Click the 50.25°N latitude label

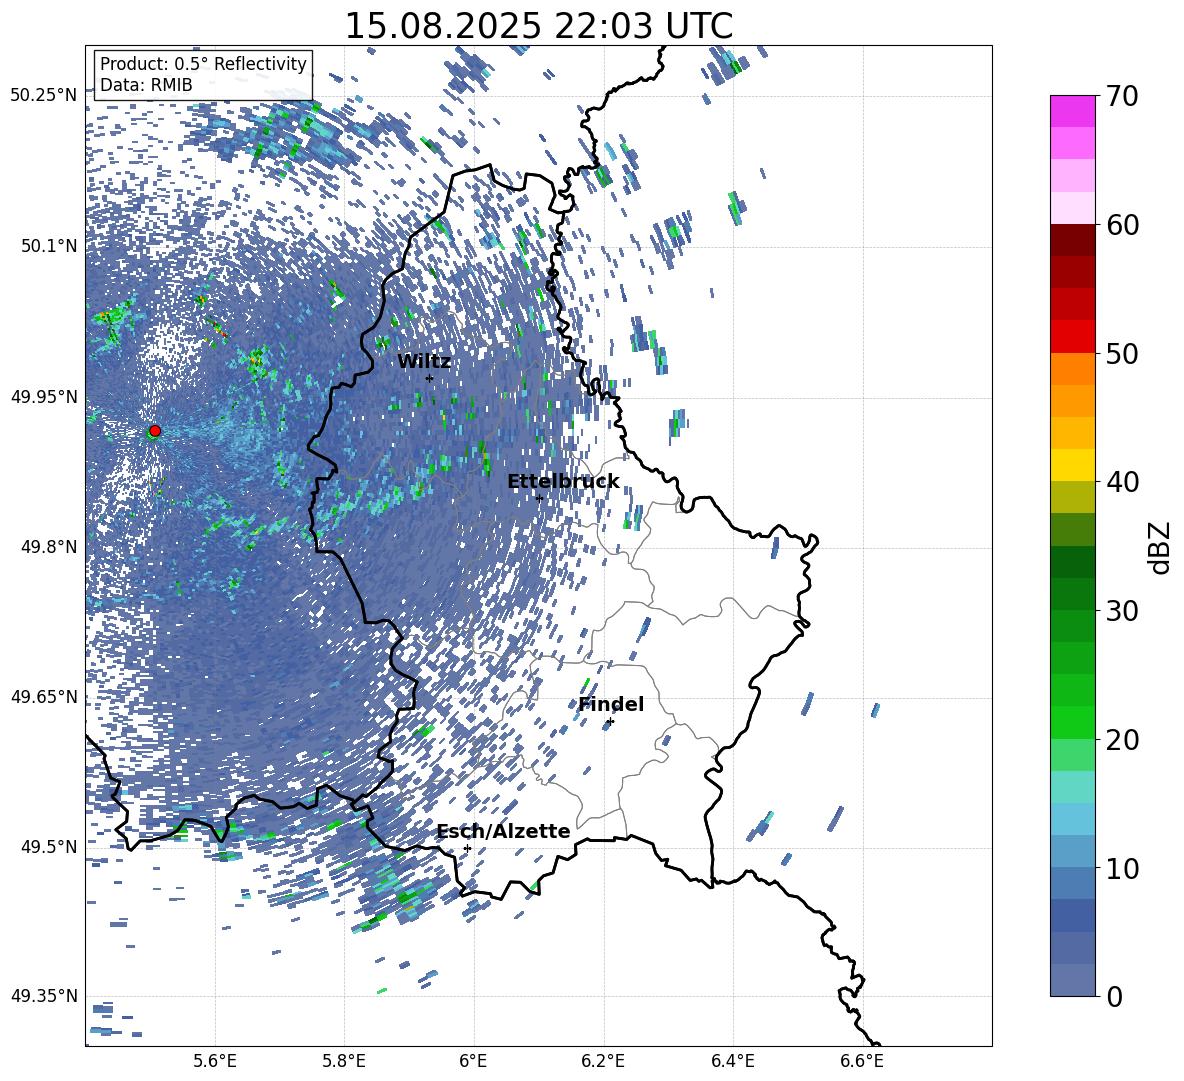click(44, 96)
